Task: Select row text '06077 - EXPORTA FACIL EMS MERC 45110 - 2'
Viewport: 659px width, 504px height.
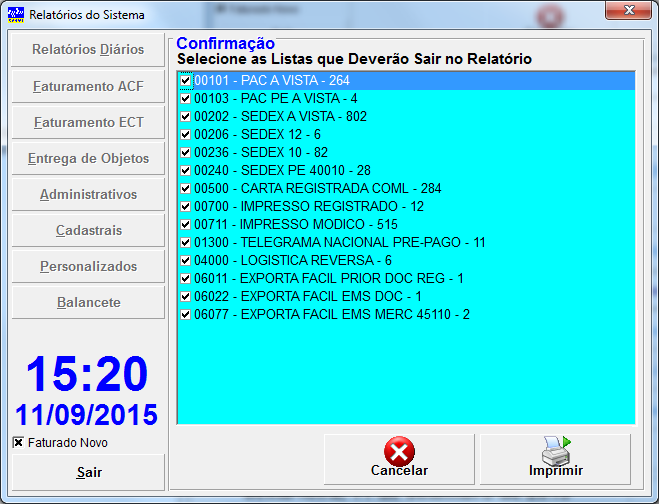Action: (332, 314)
